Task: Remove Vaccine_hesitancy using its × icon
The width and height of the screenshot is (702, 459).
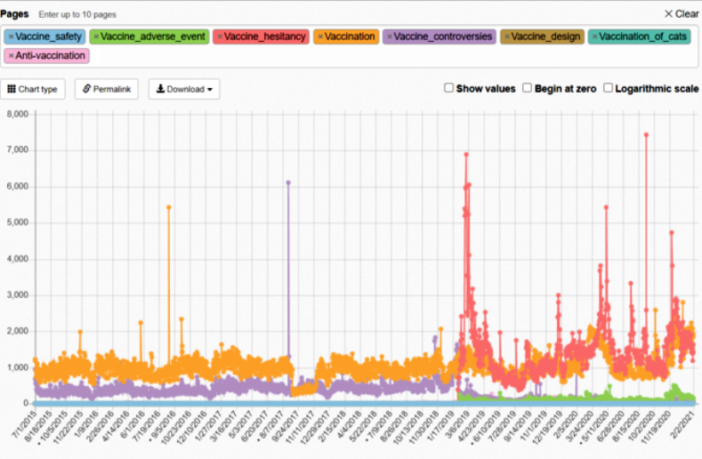Action: [220, 37]
